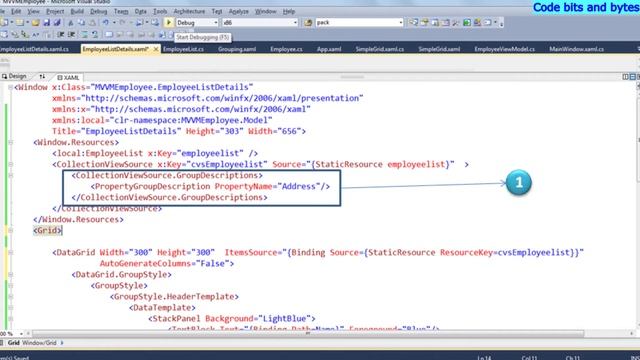Click the Copy icon in toolbar
Image resolution: width=640 pixels, height=360 pixels.
point(81,22)
